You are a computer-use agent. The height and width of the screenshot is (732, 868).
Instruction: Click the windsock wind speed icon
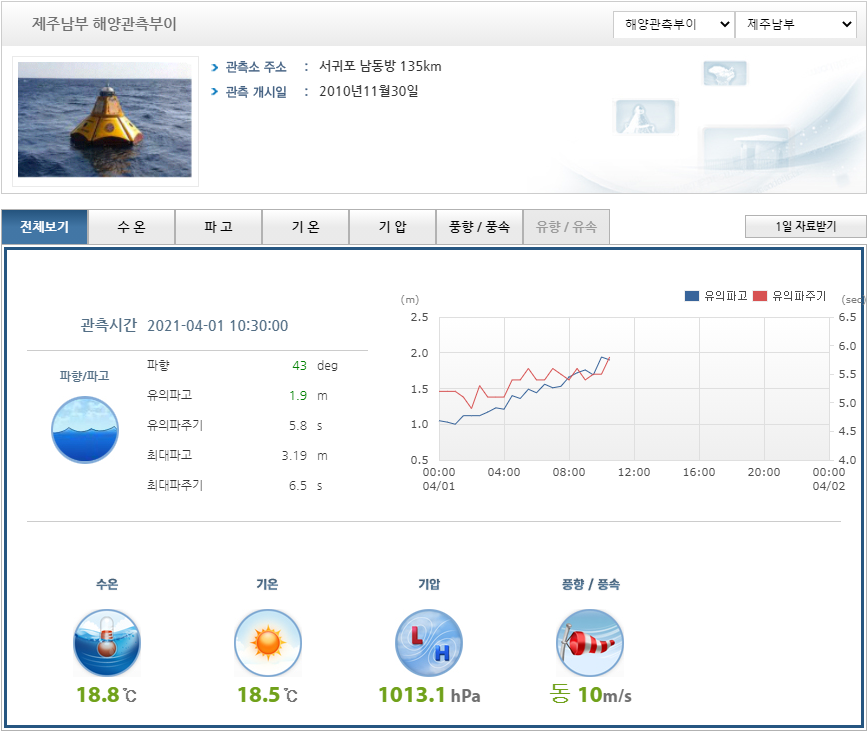[x=590, y=643]
